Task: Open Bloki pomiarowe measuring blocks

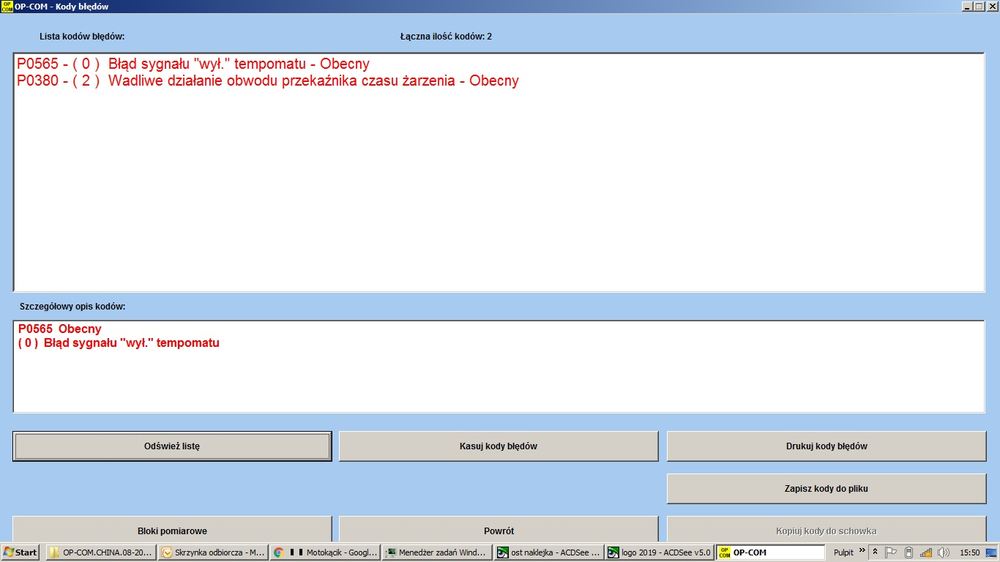Action: point(172,529)
